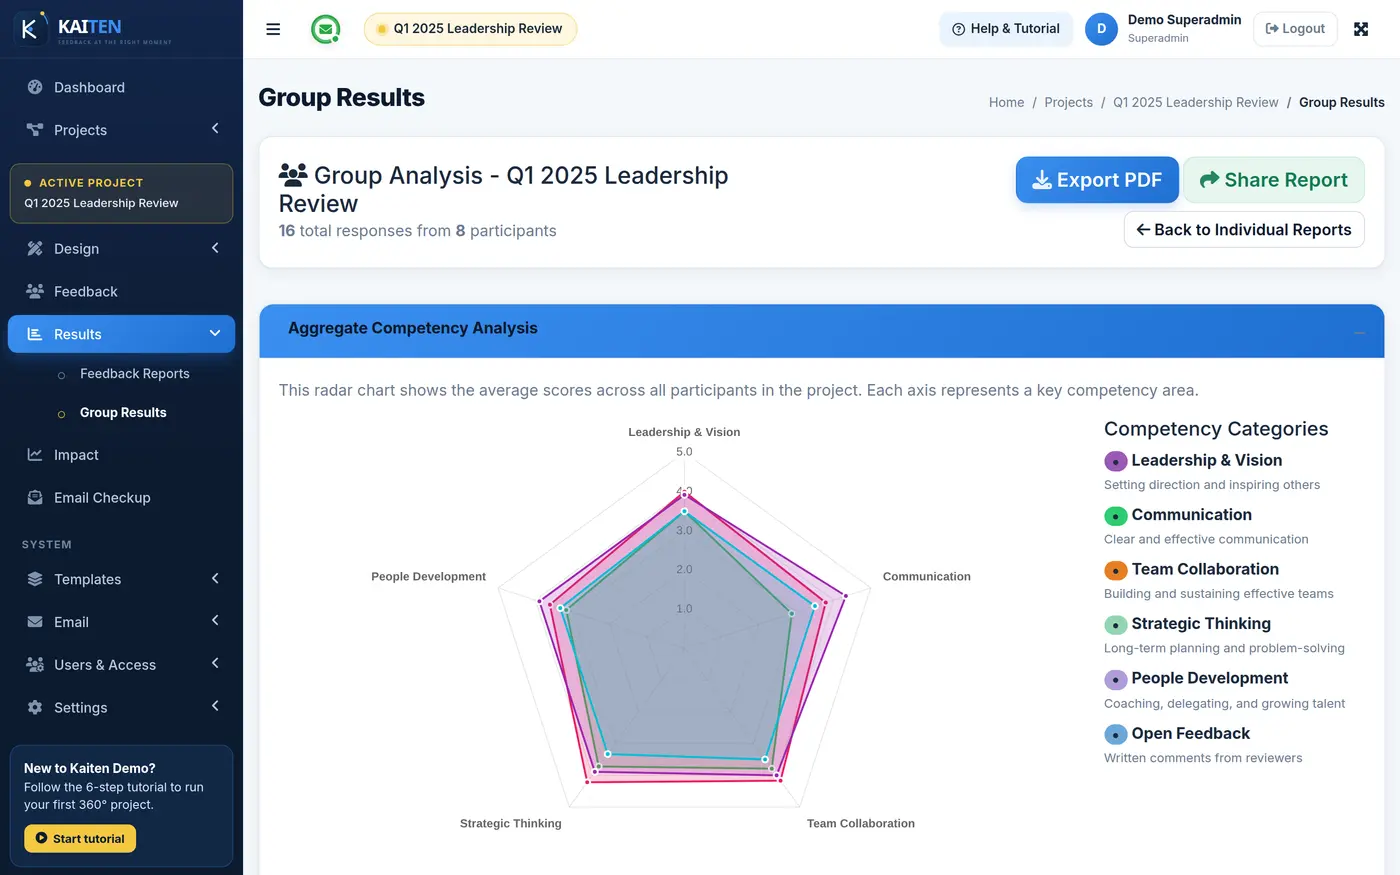The image size is (1400, 875).
Task: Click the Kaiten logo icon
Action: (30, 29)
